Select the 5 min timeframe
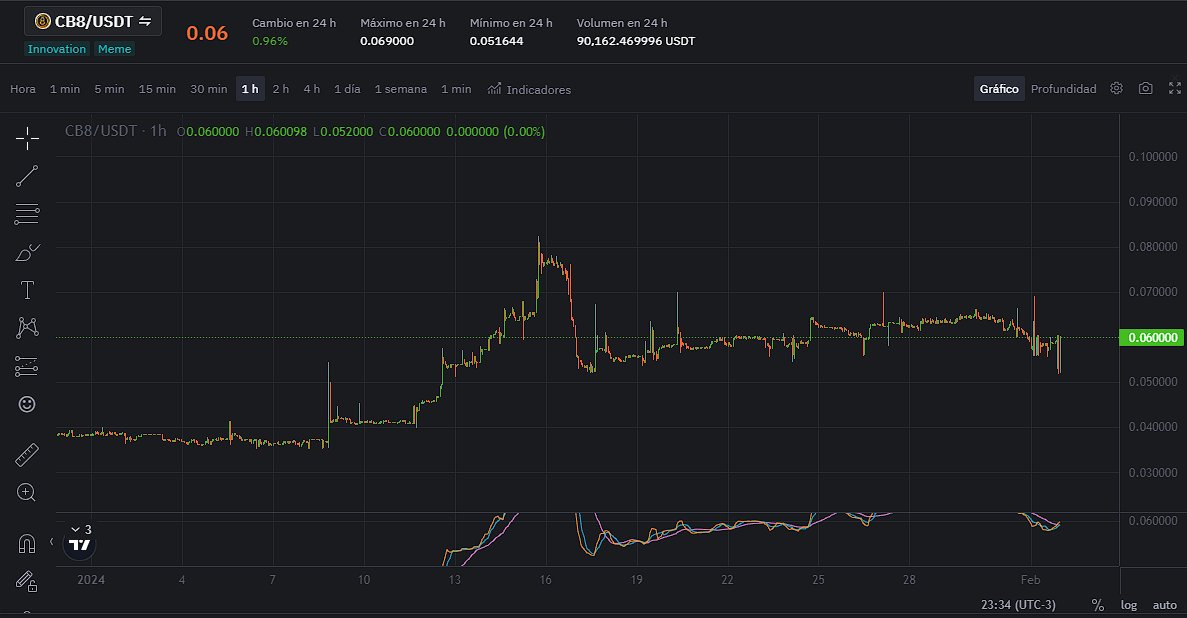 pyautogui.click(x=109, y=89)
